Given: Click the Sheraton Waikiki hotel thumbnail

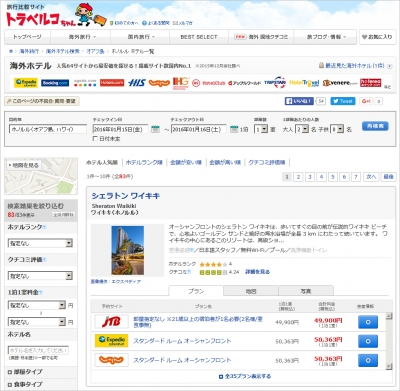Looking at the screenshot, I should click(128, 250).
